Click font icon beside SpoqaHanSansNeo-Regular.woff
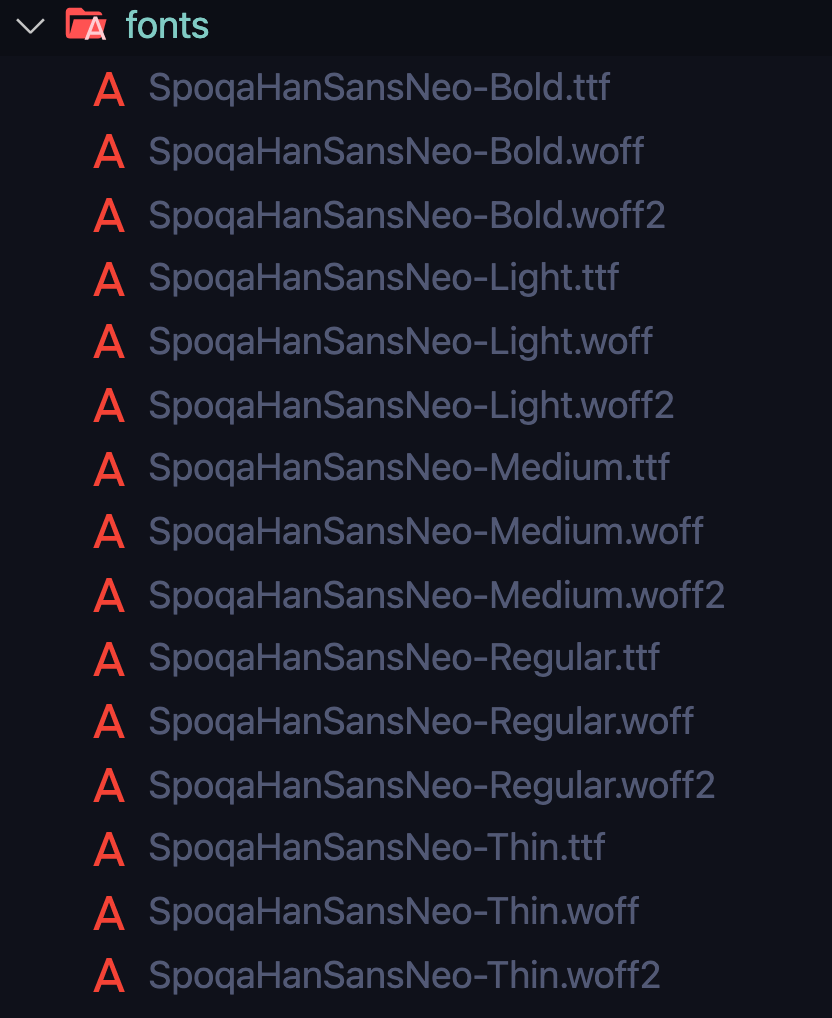 (x=109, y=722)
